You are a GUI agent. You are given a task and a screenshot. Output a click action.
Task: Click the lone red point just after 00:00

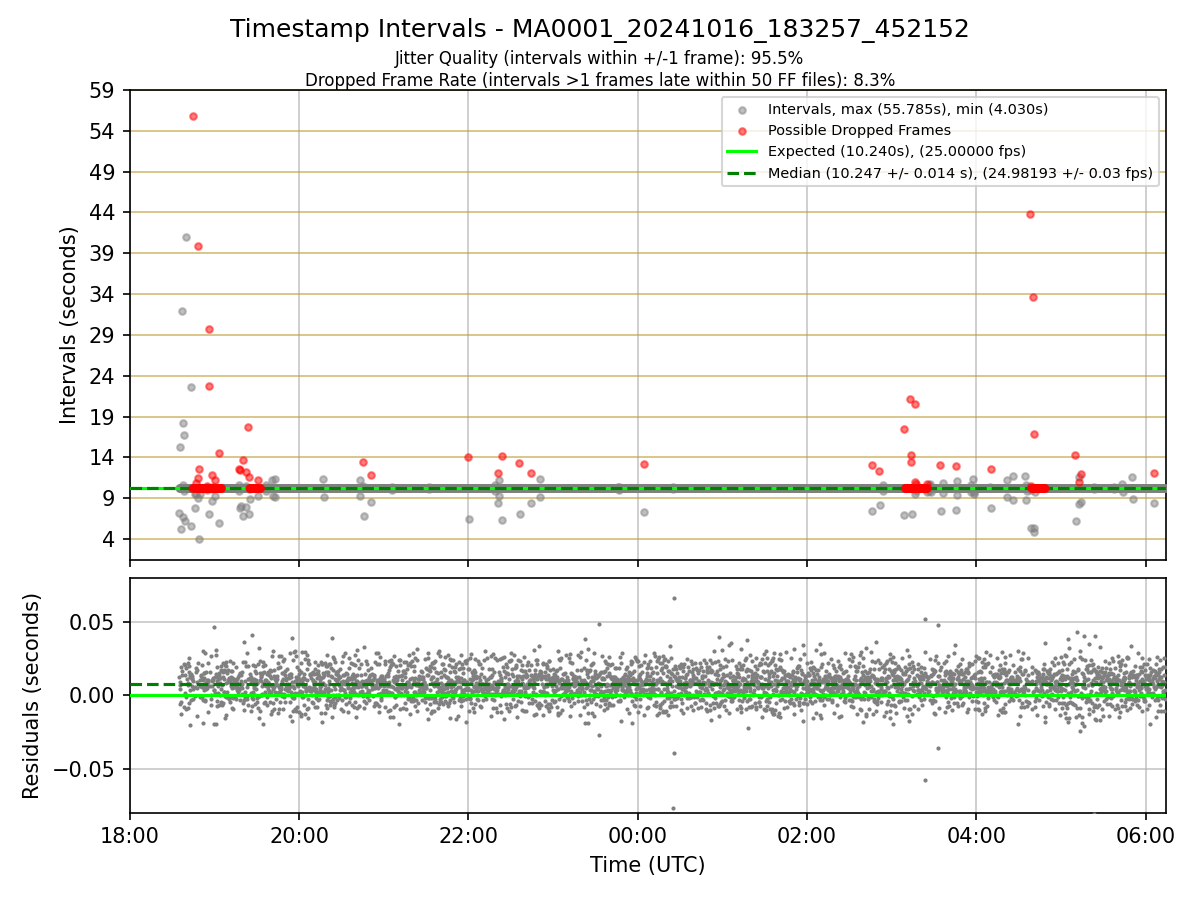pyautogui.click(x=644, y=464)
